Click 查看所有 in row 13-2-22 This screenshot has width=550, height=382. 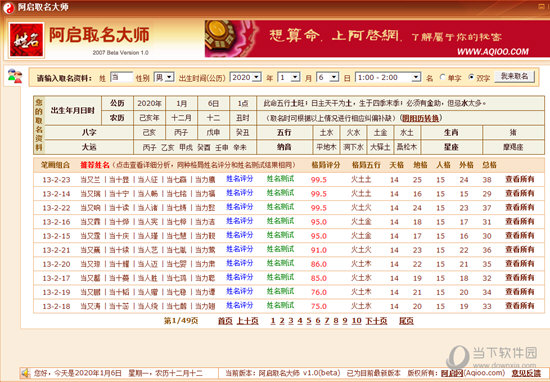pyautogui.click(x=519, y=207)
